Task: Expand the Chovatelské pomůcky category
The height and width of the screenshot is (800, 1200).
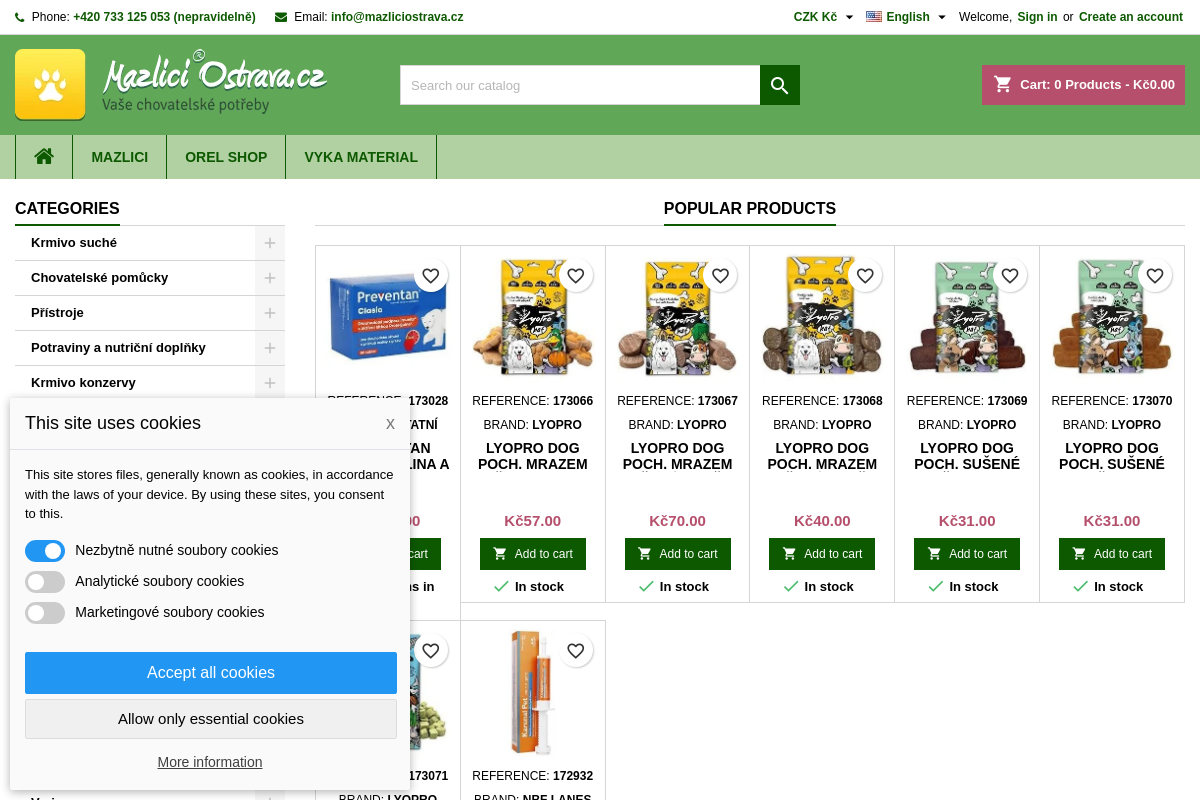Action: (x=270, y=278)
